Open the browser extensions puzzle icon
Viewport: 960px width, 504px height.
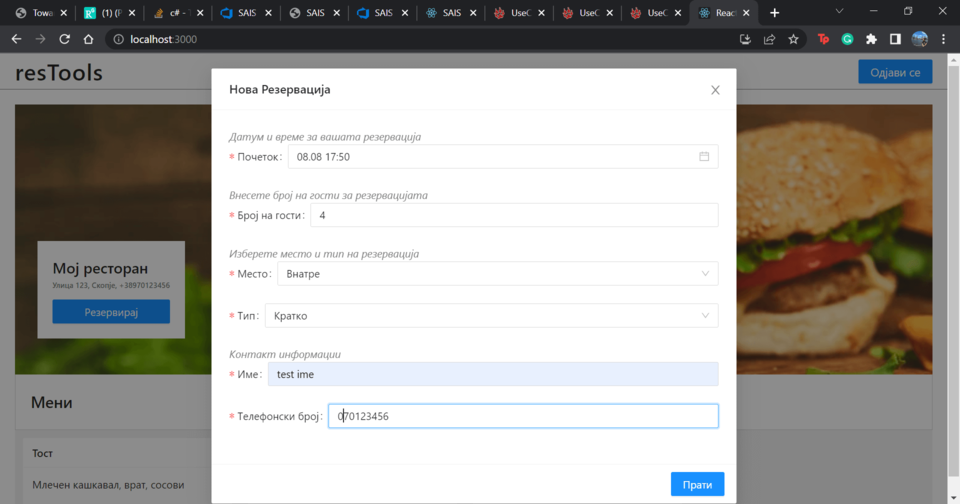[871, 39]
